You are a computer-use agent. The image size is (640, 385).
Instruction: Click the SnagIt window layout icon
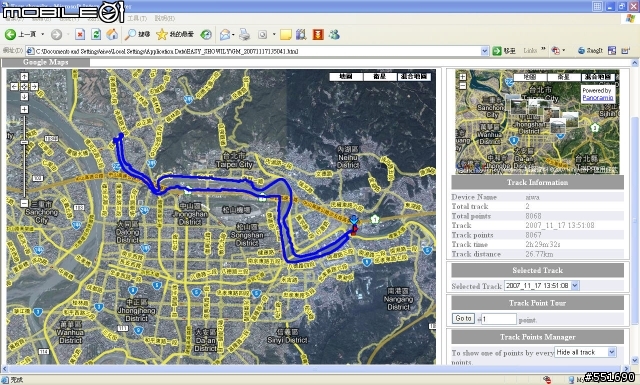(612, 51)
